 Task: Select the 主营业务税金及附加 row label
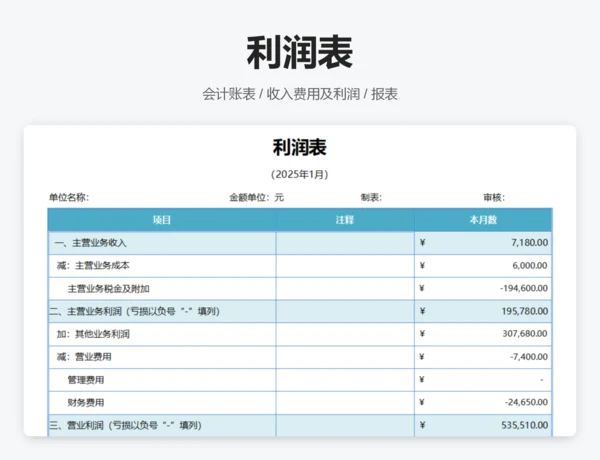pos(108,289)
